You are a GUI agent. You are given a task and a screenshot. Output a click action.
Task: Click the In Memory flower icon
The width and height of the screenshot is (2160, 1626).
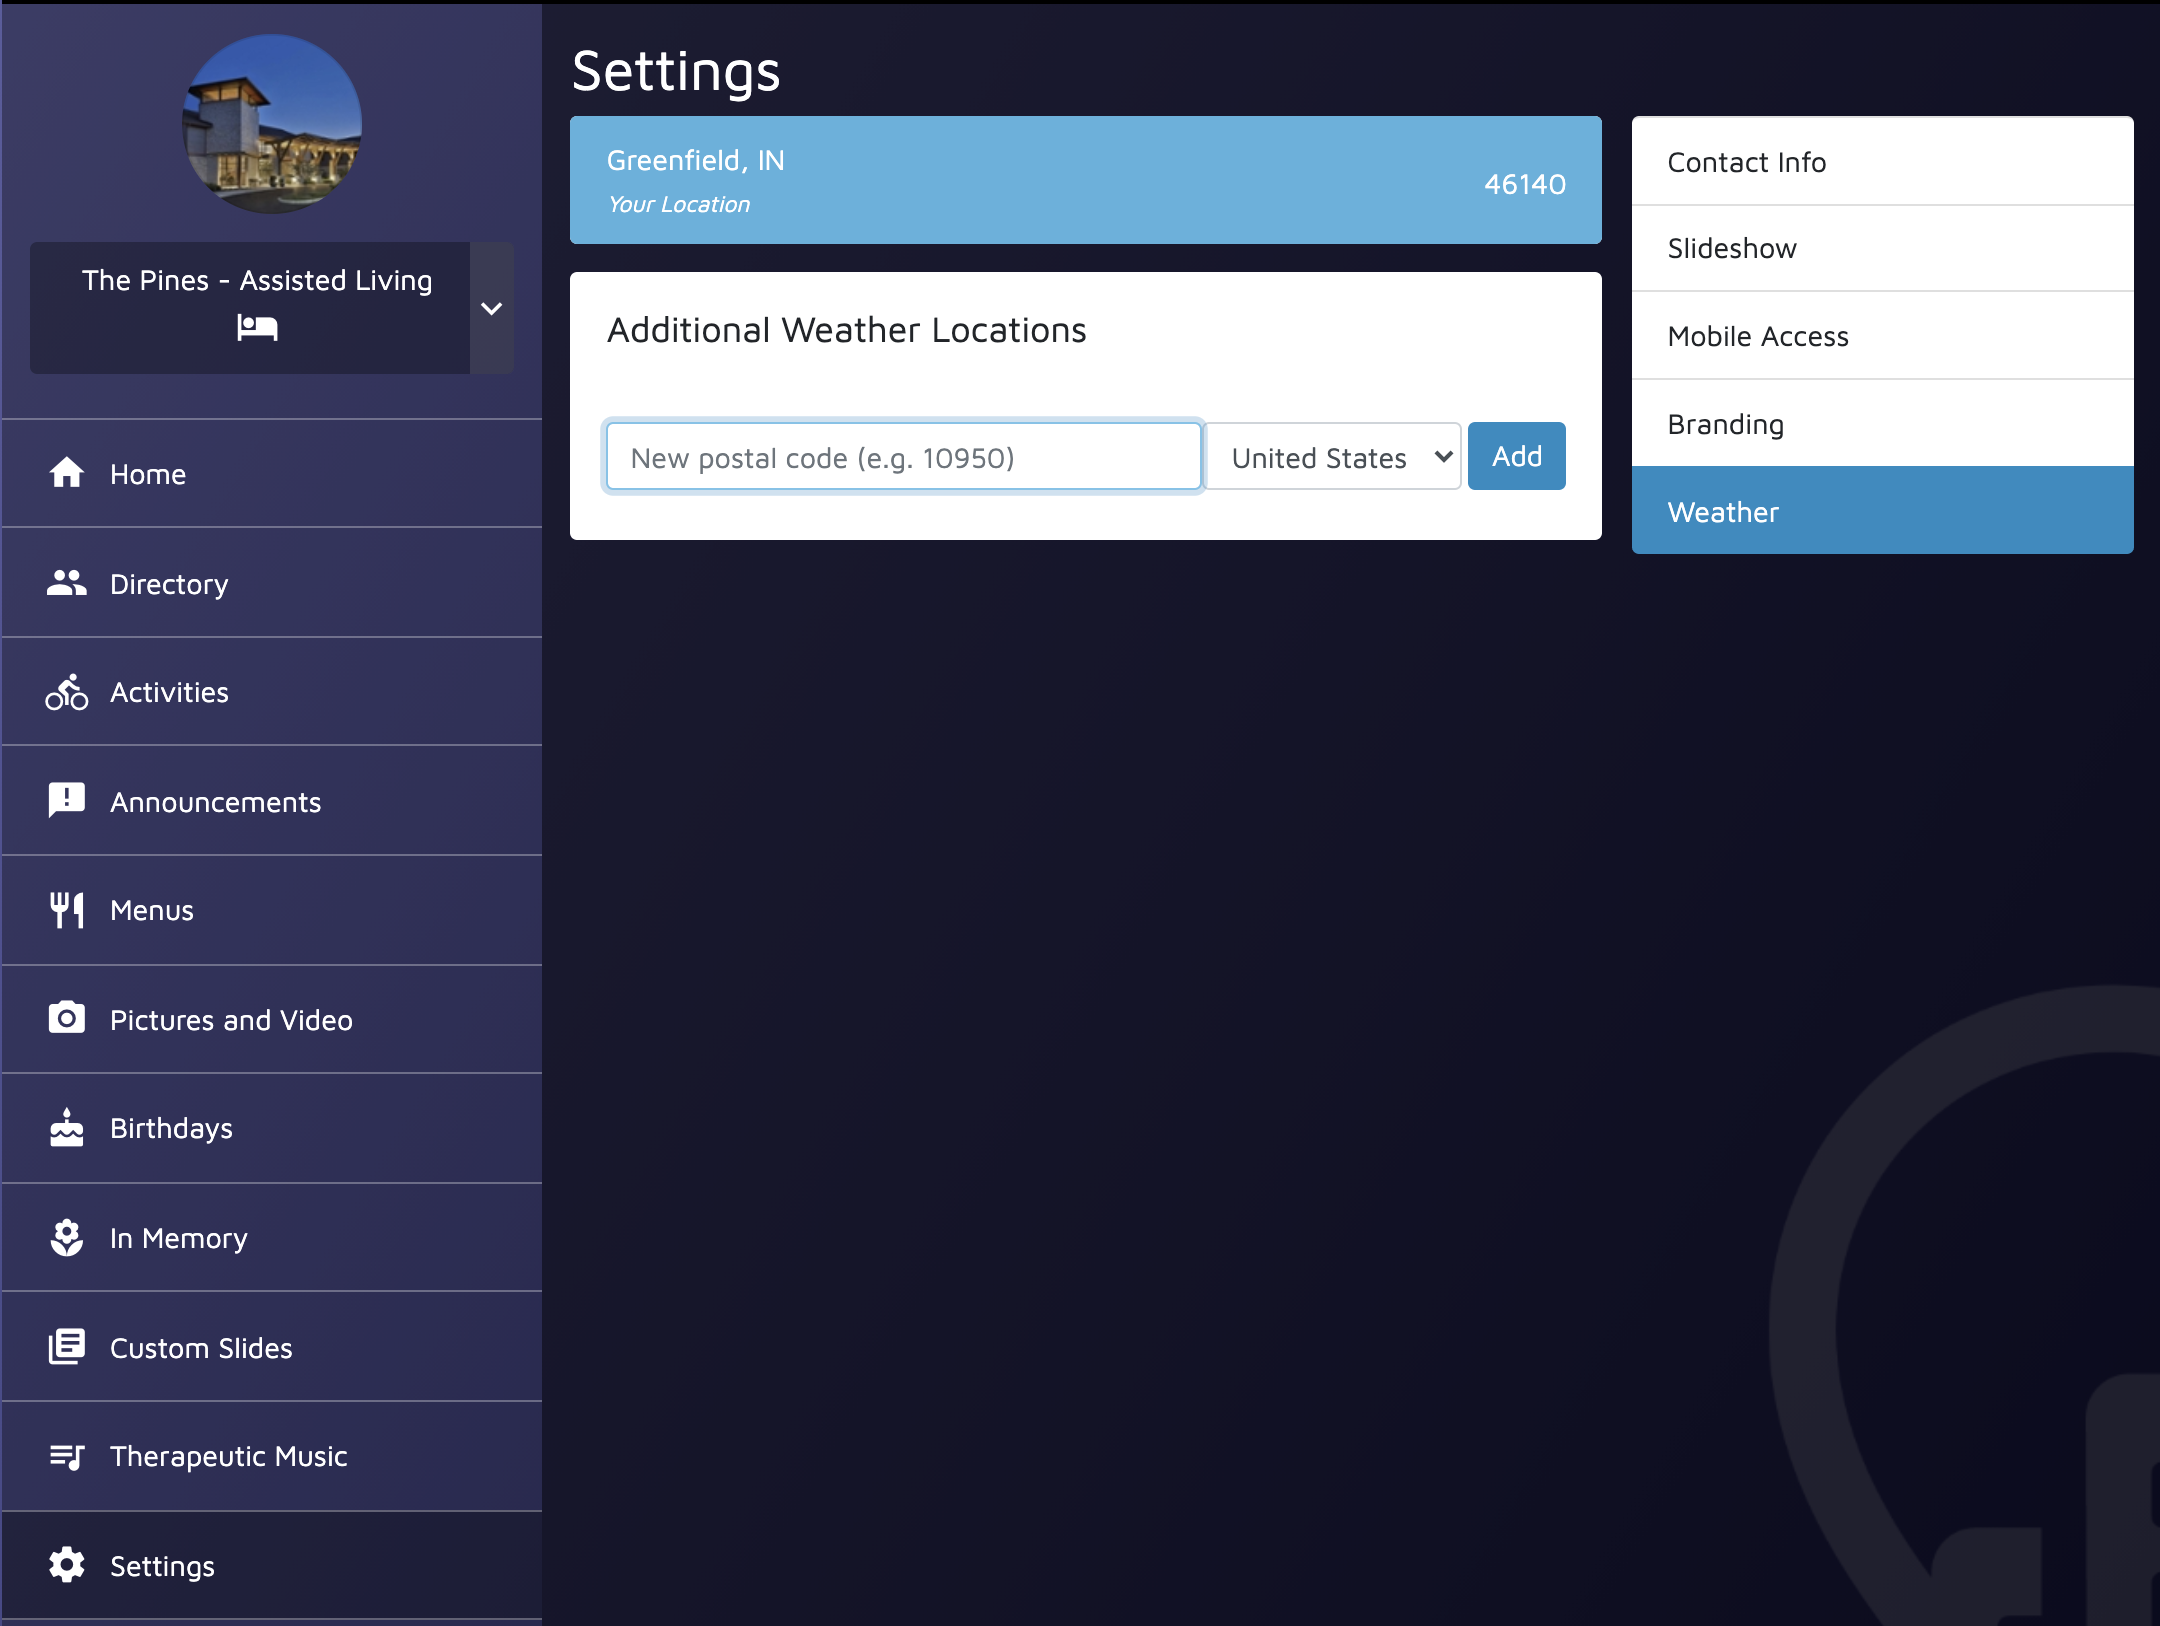pos(67,1237)
